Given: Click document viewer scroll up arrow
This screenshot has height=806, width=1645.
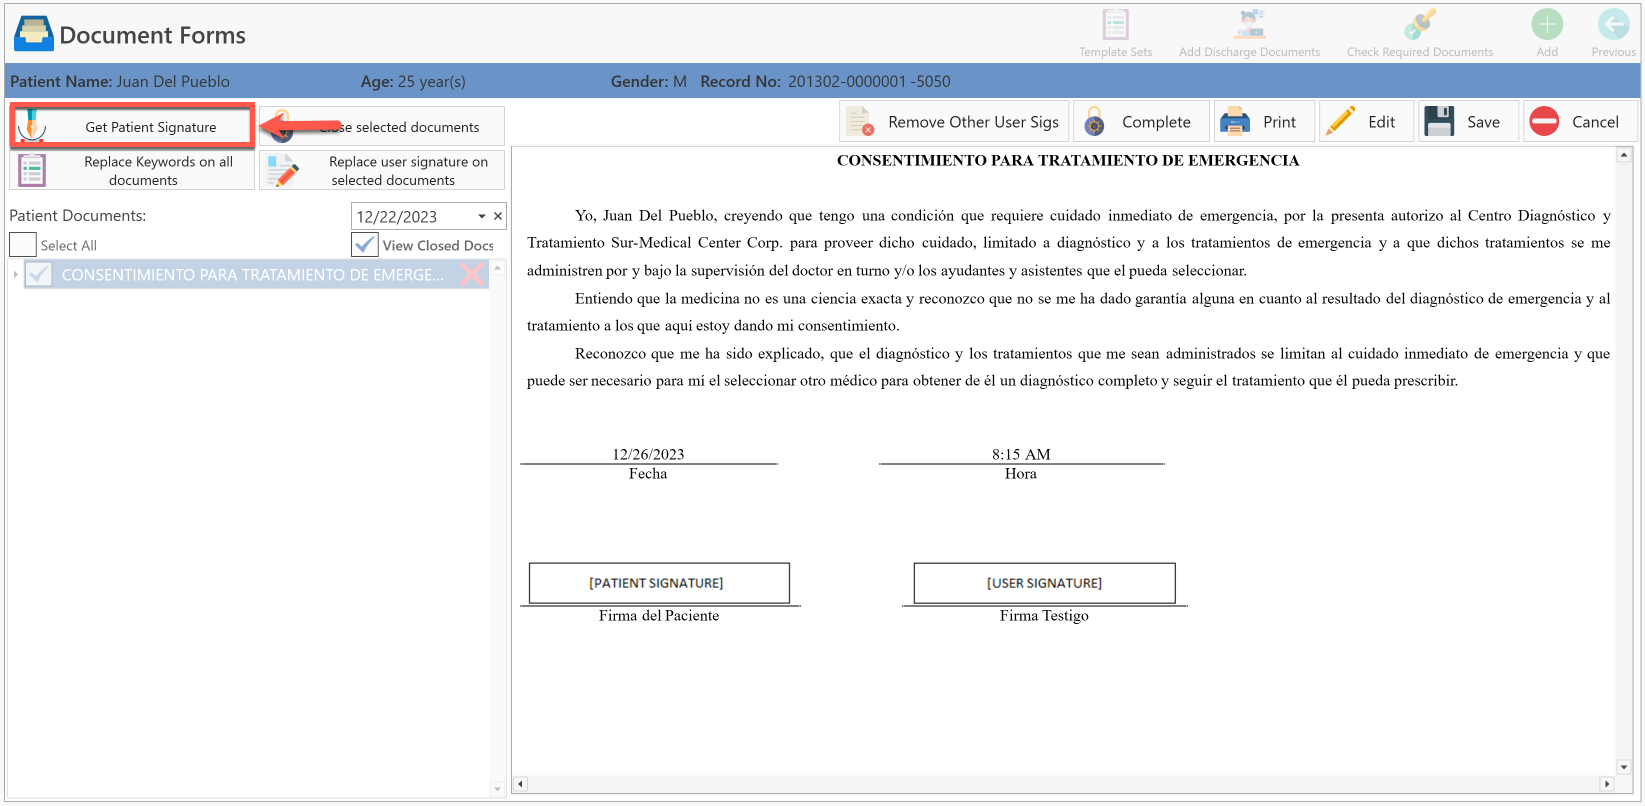Looking at the screenshot, I should pyautogui.click(x=1624, y=155).
